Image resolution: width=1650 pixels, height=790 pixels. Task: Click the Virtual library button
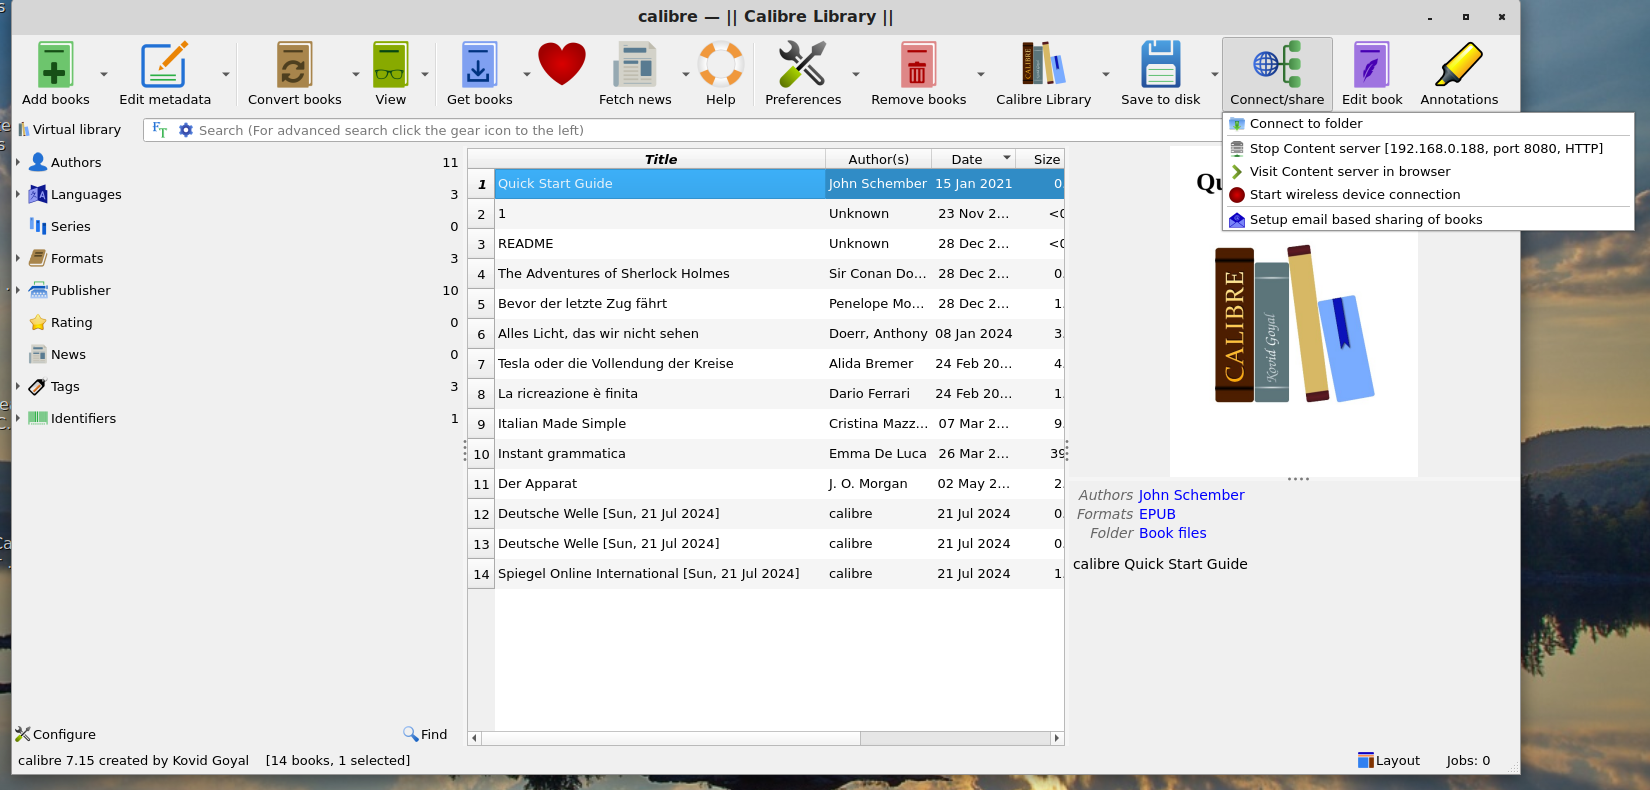[x=69, y=130]
